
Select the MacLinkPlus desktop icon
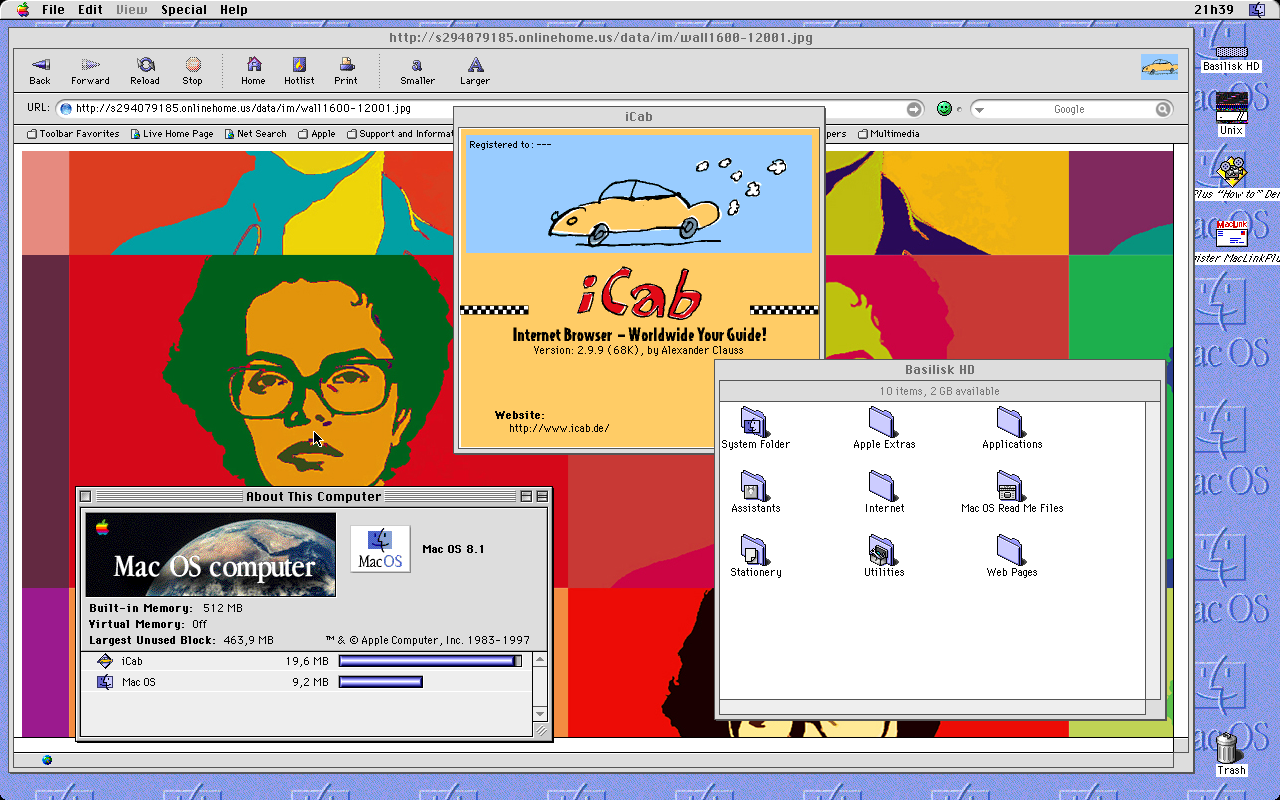pyautogui.click(x=1232, y=241)
